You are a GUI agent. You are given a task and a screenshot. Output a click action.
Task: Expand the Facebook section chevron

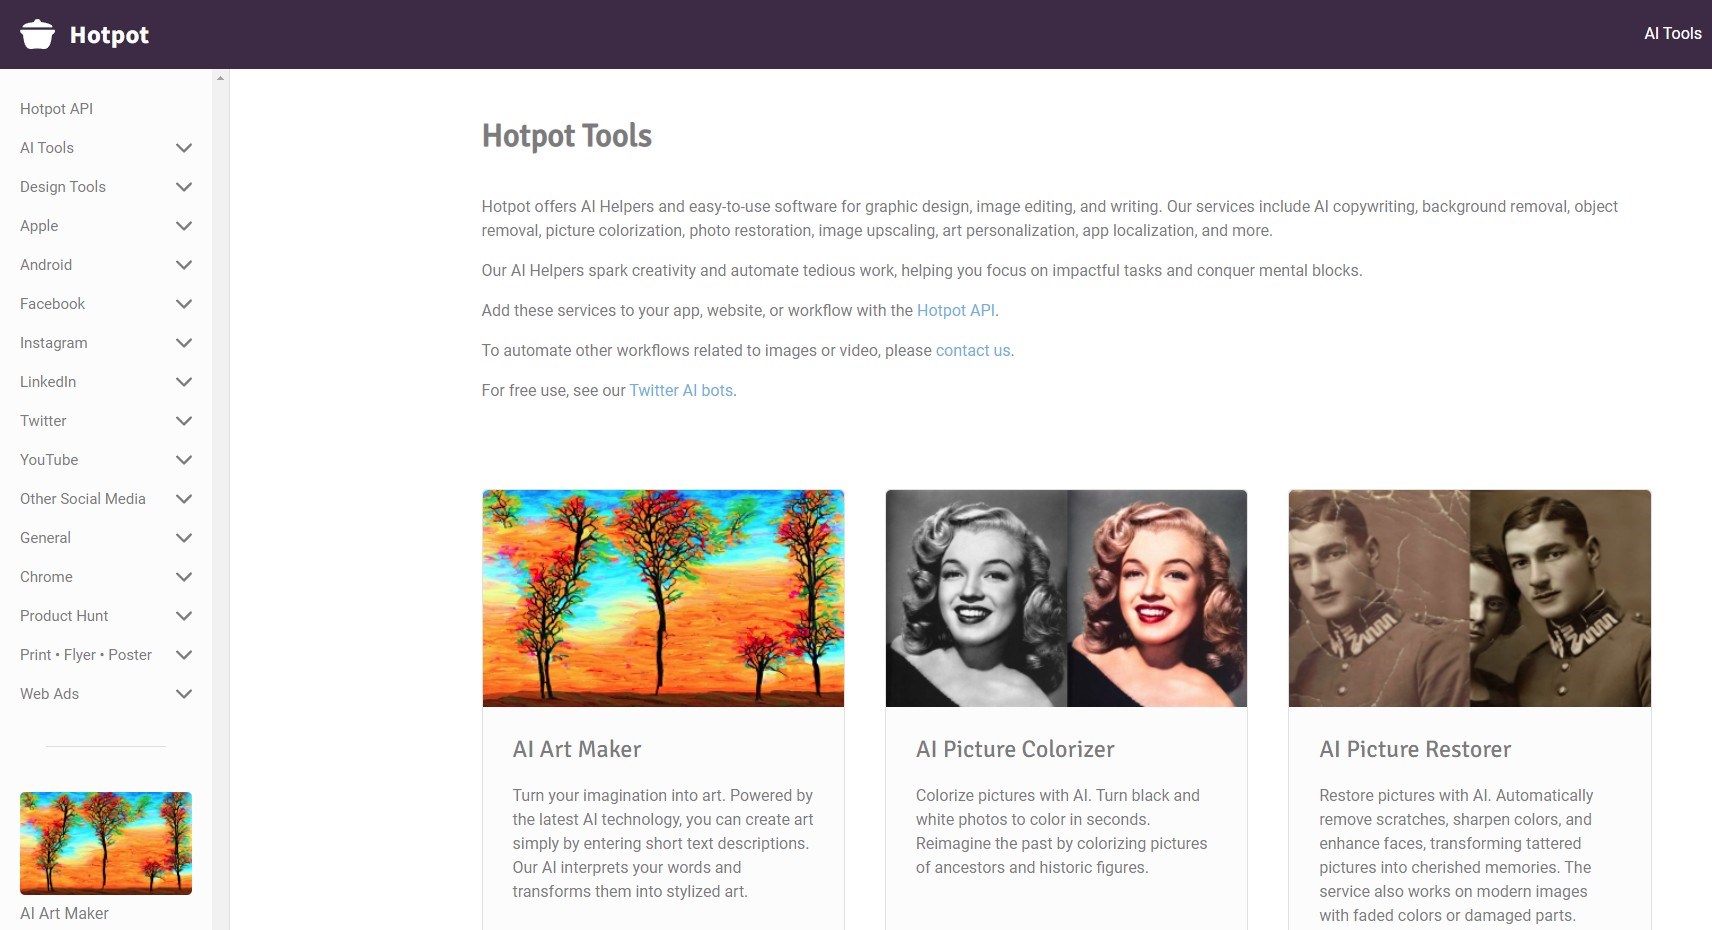184,304
